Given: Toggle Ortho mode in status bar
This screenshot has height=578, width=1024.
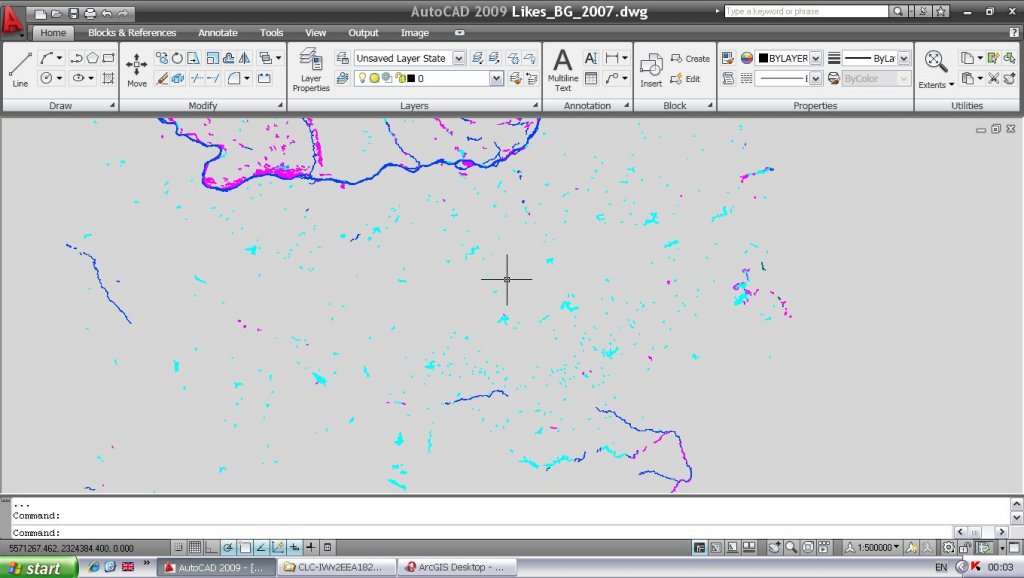Looking at the screenshot, I should pyautogui.click(x=211, y=547).
